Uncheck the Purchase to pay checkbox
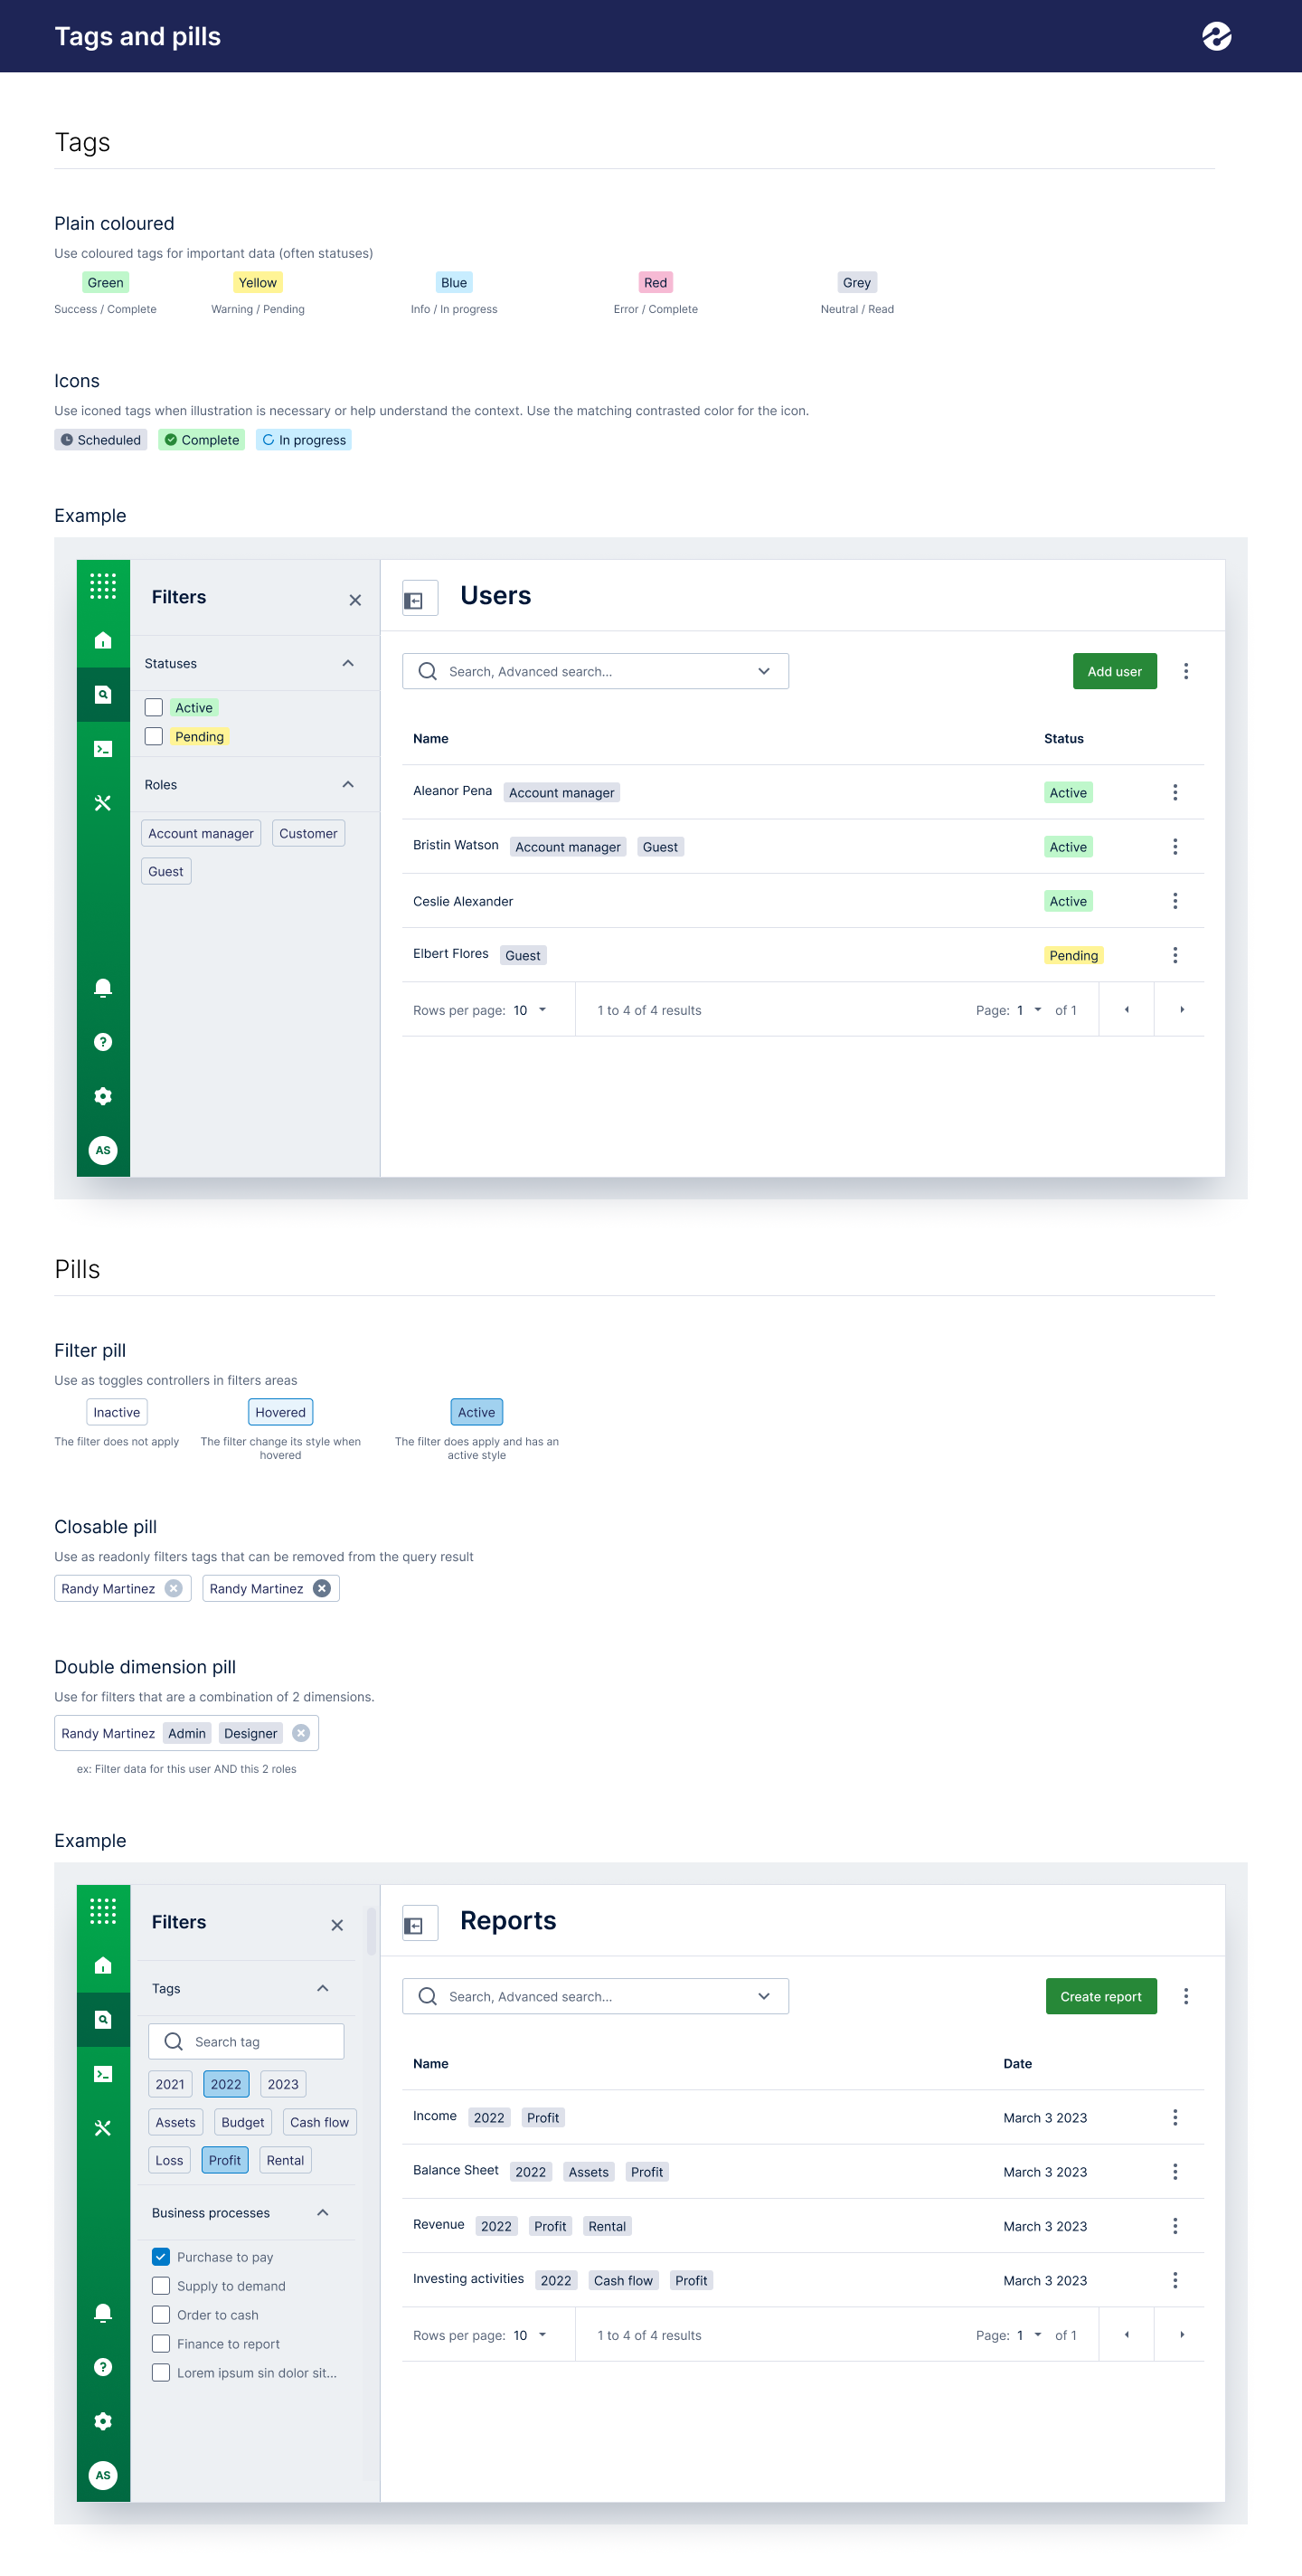1302x2576 pixels. tap(161, 2256)
